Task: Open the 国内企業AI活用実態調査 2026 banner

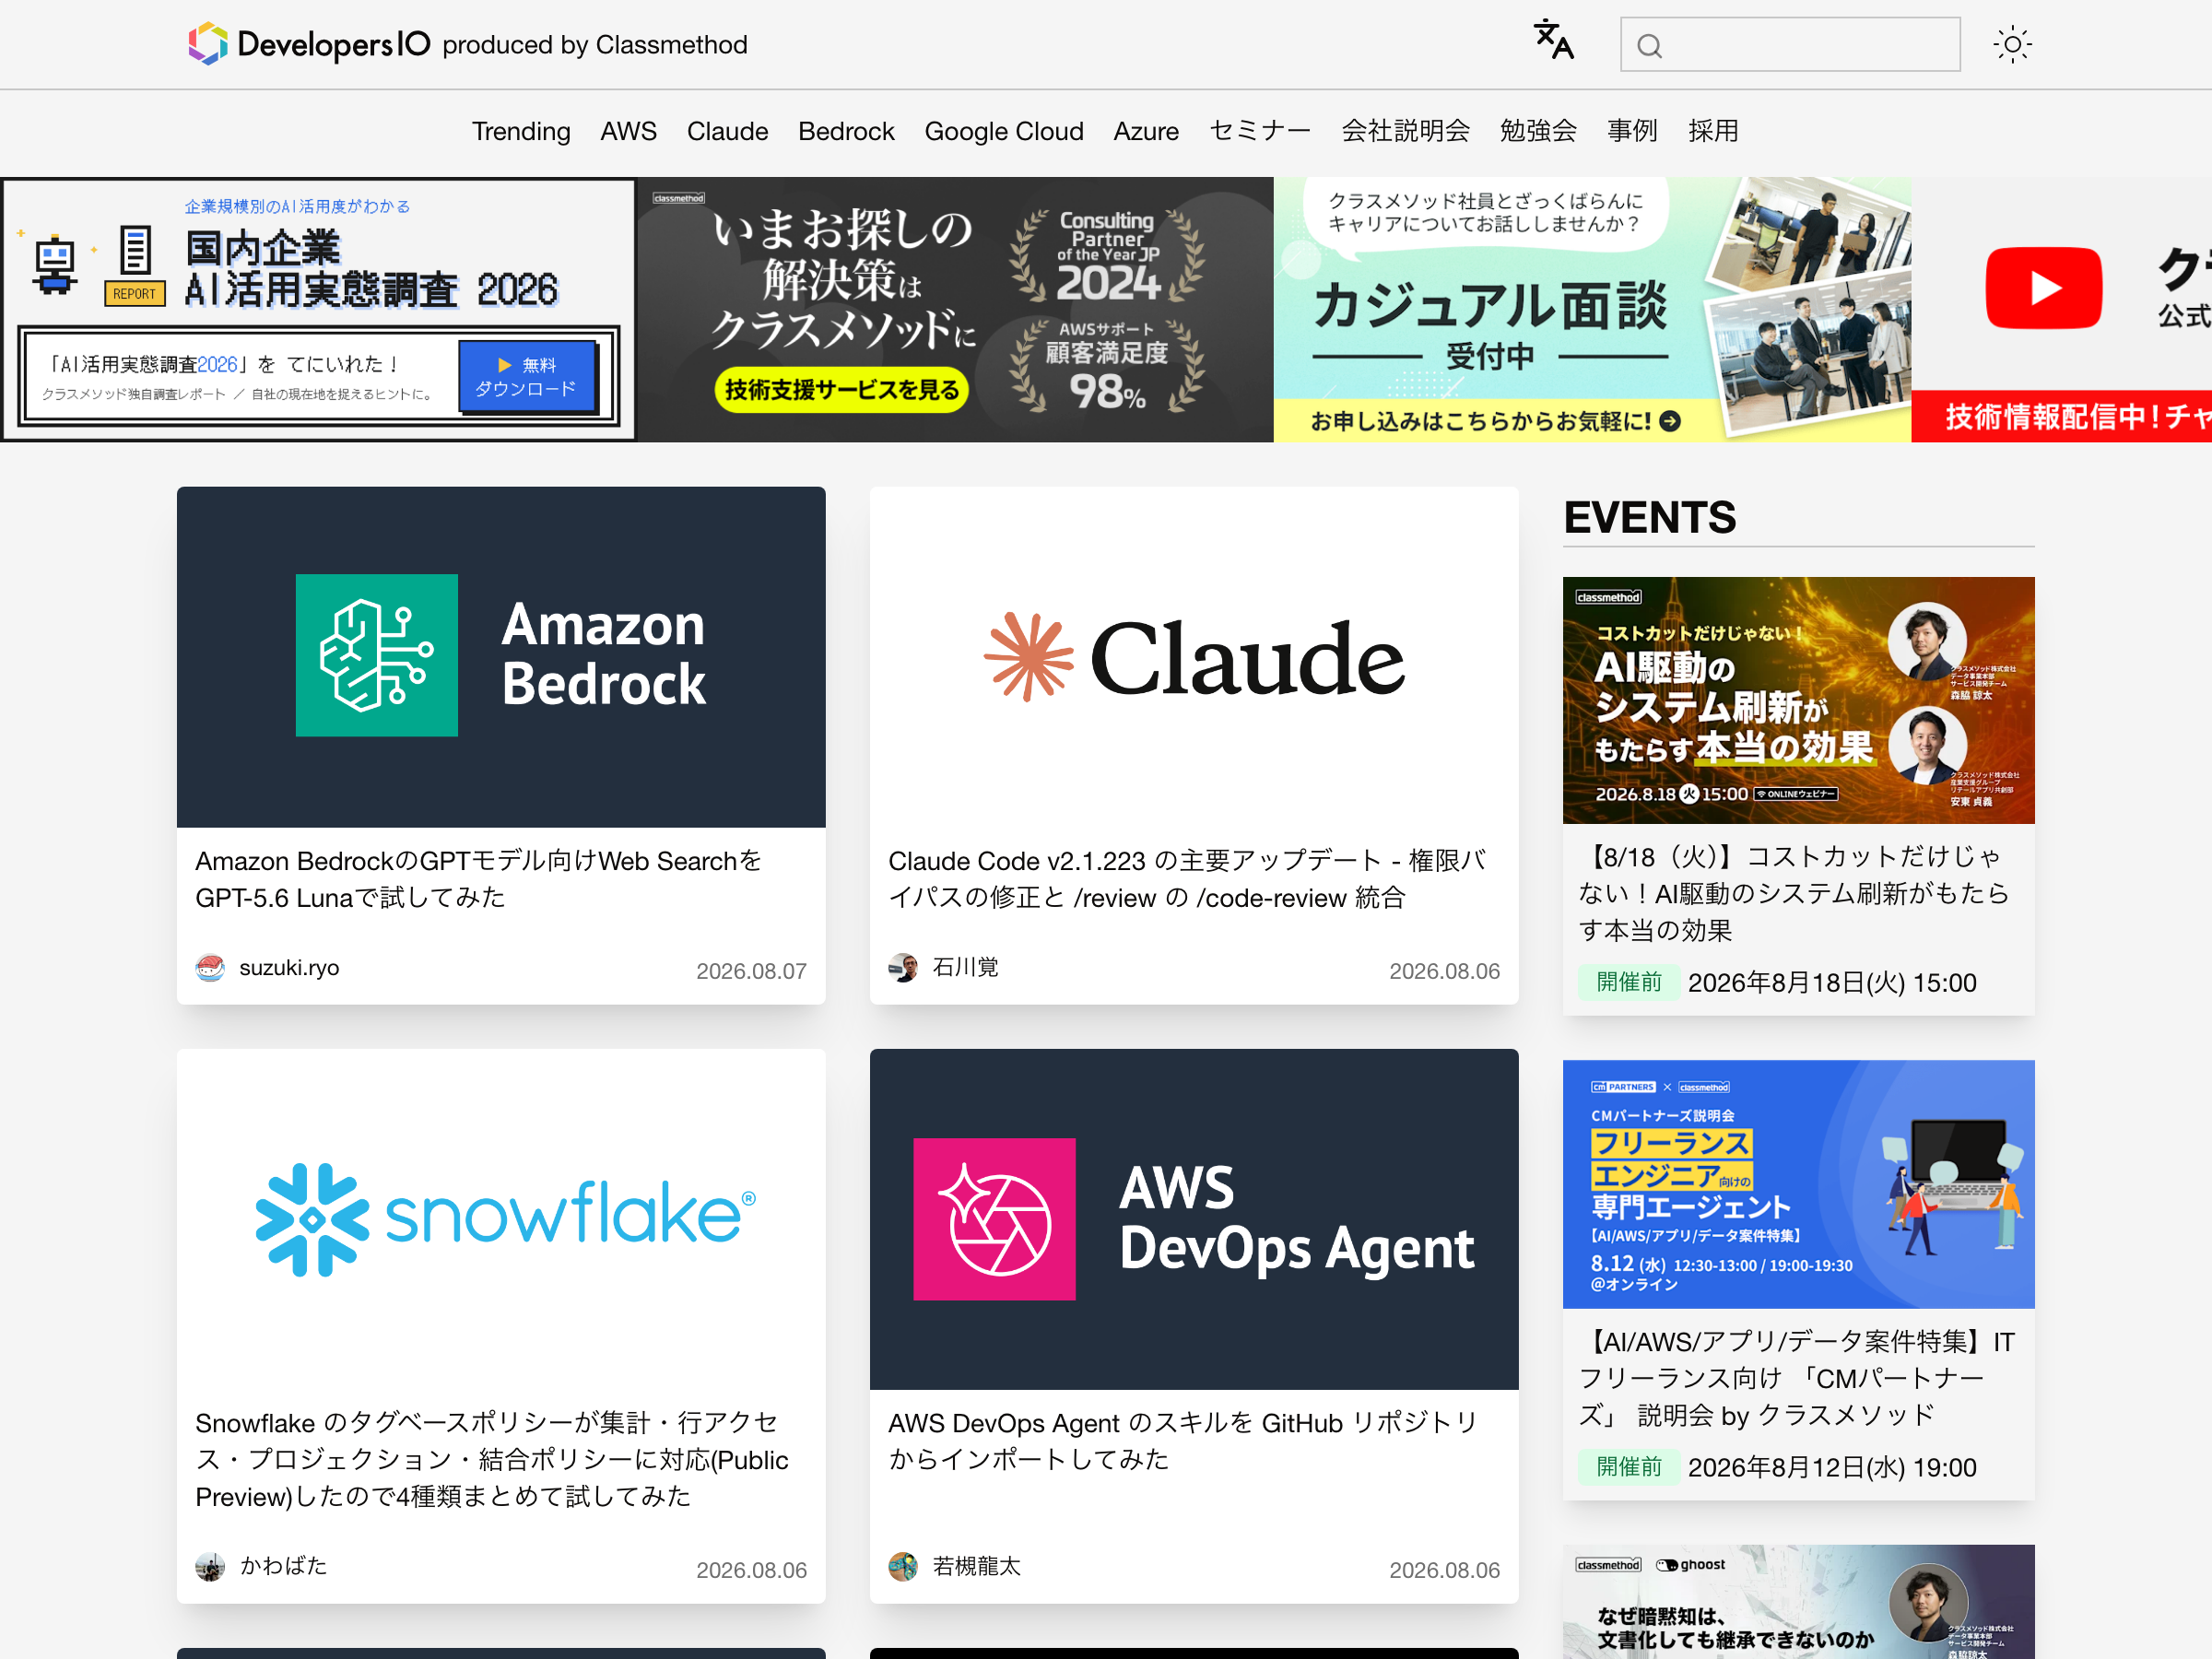Action: click(318, 310)
